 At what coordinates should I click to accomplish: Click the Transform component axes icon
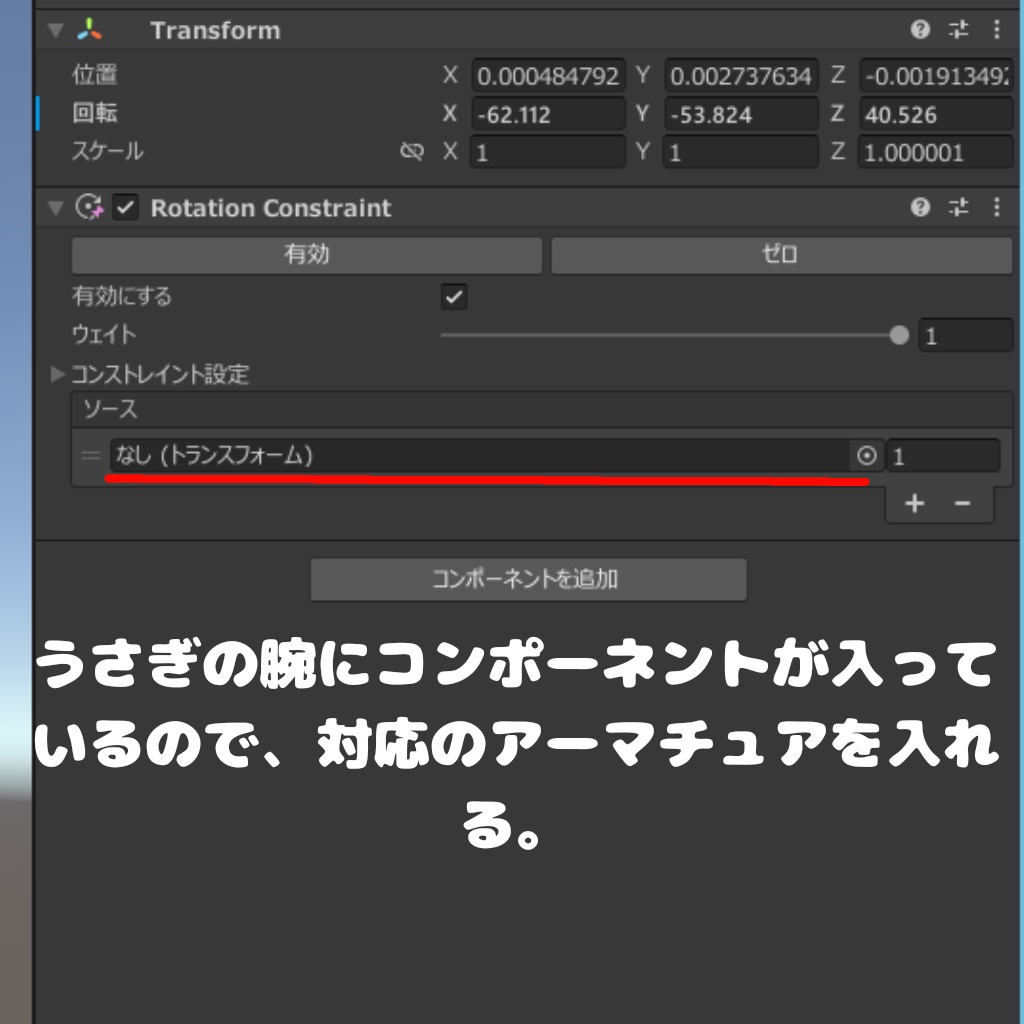point(89,29)
